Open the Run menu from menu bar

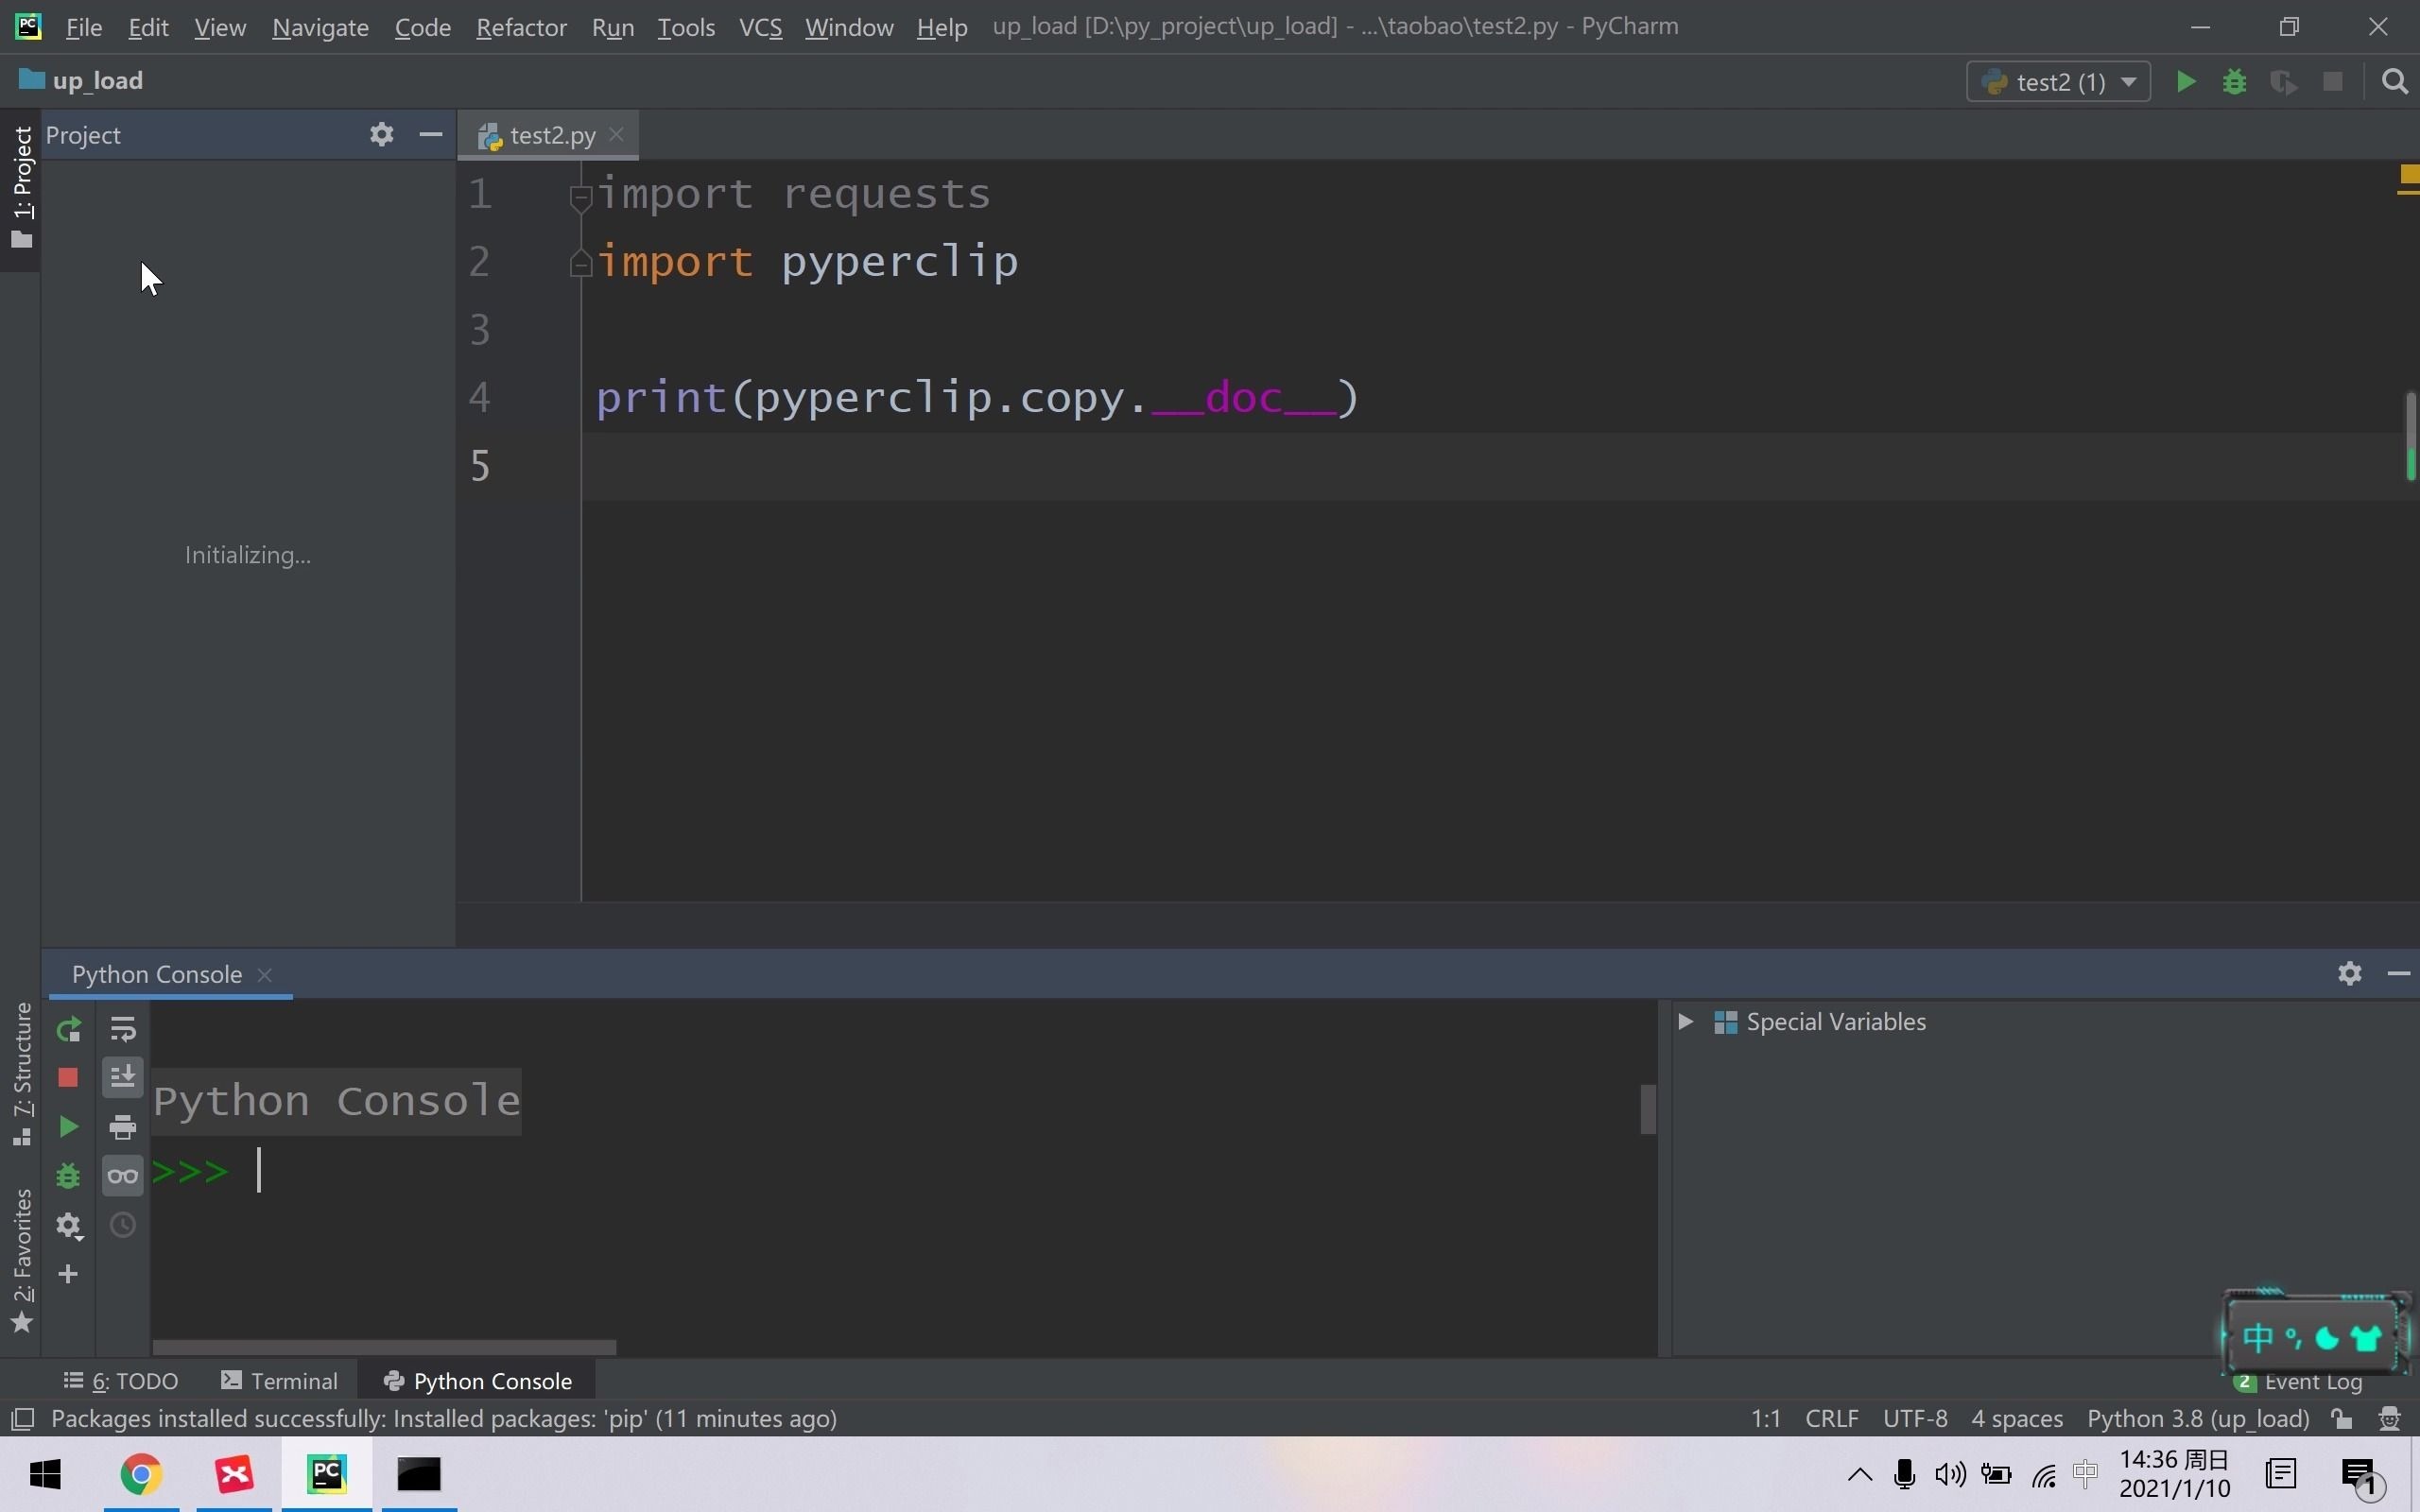[x=612, y=26]
